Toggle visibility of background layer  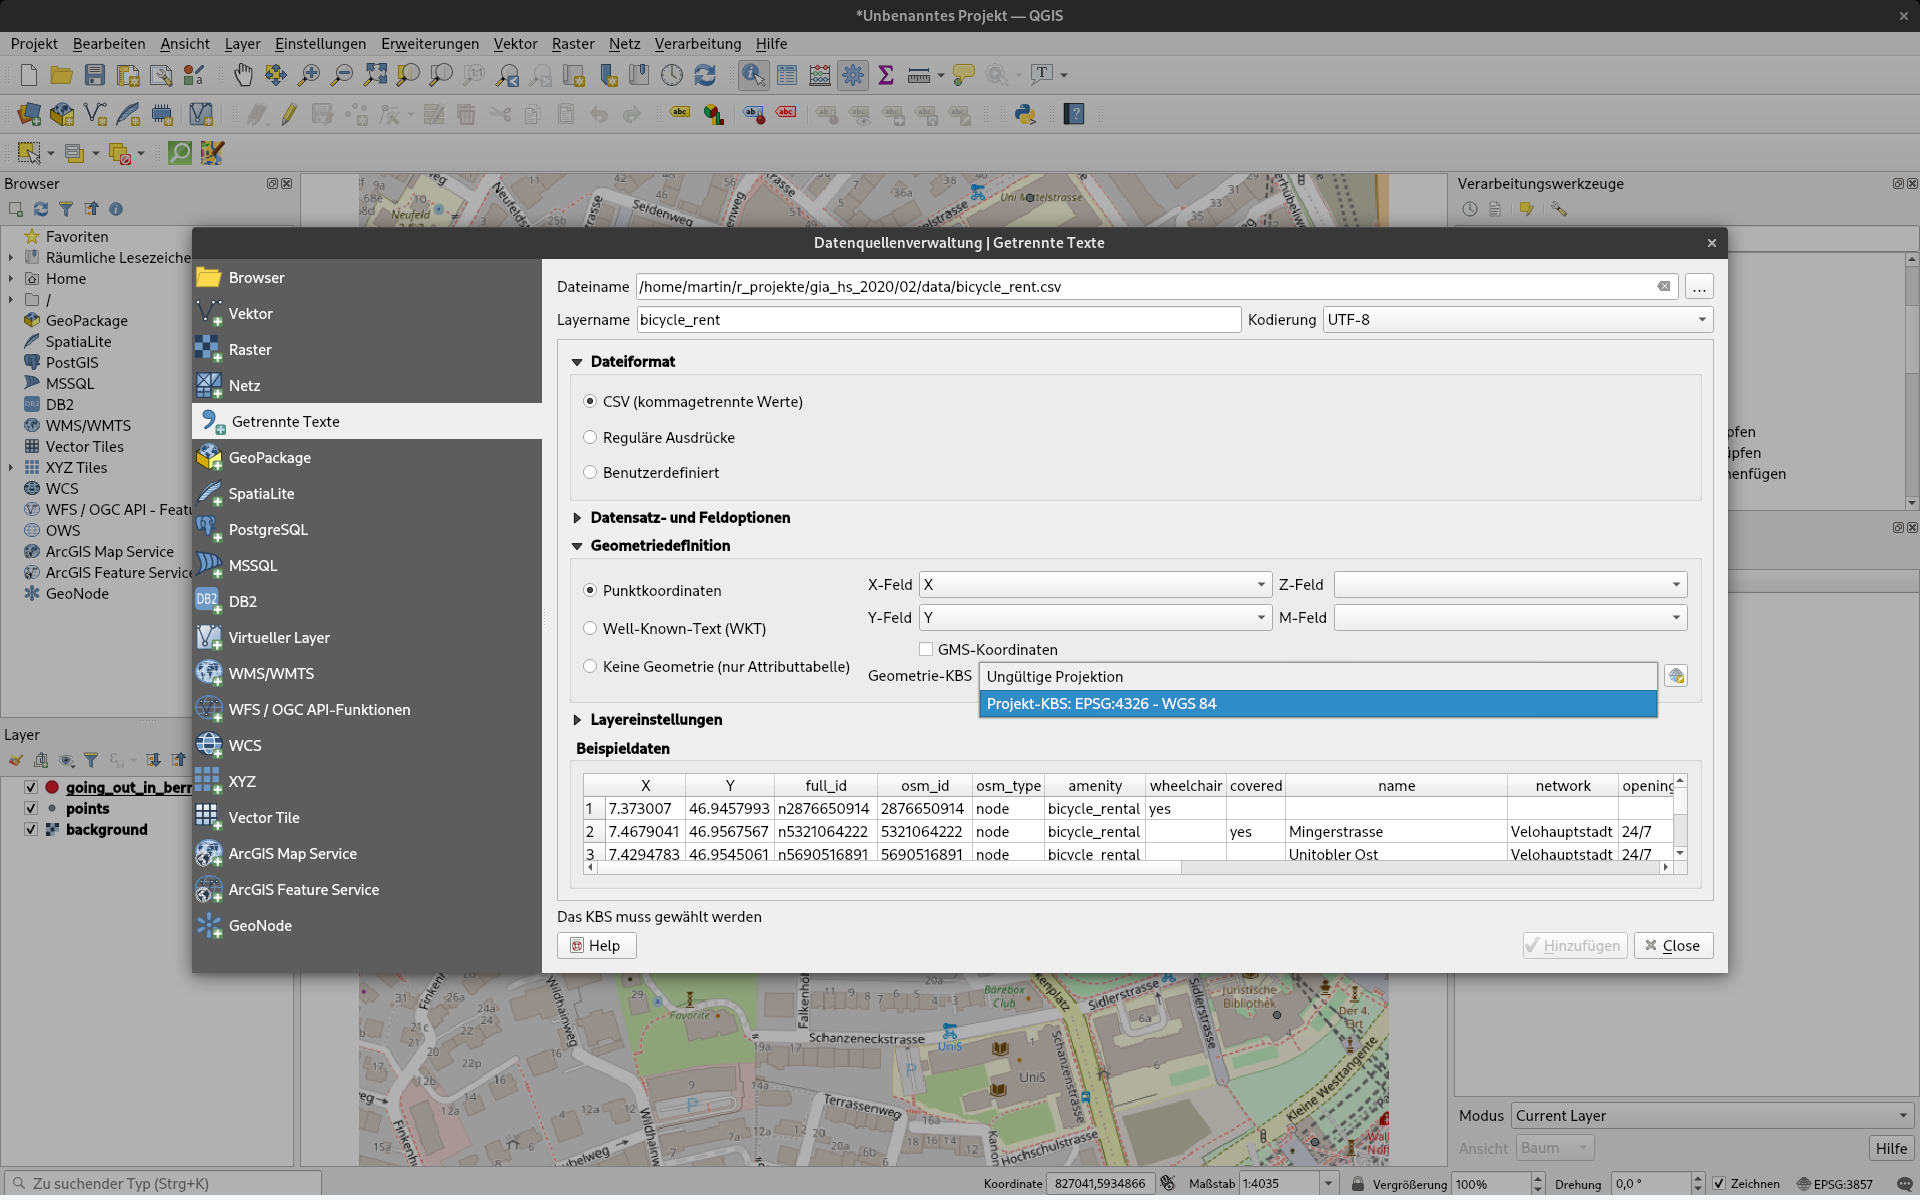[x=31, y=830]
